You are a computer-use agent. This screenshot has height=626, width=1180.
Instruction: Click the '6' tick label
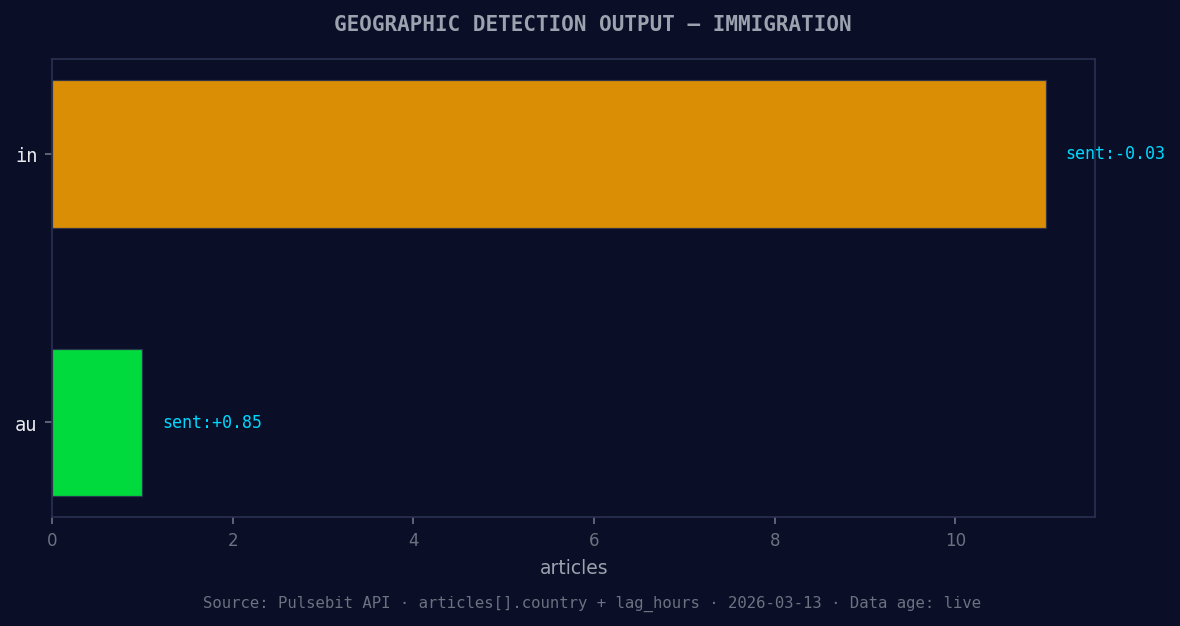pyautogui.click(x=595, y=539)
